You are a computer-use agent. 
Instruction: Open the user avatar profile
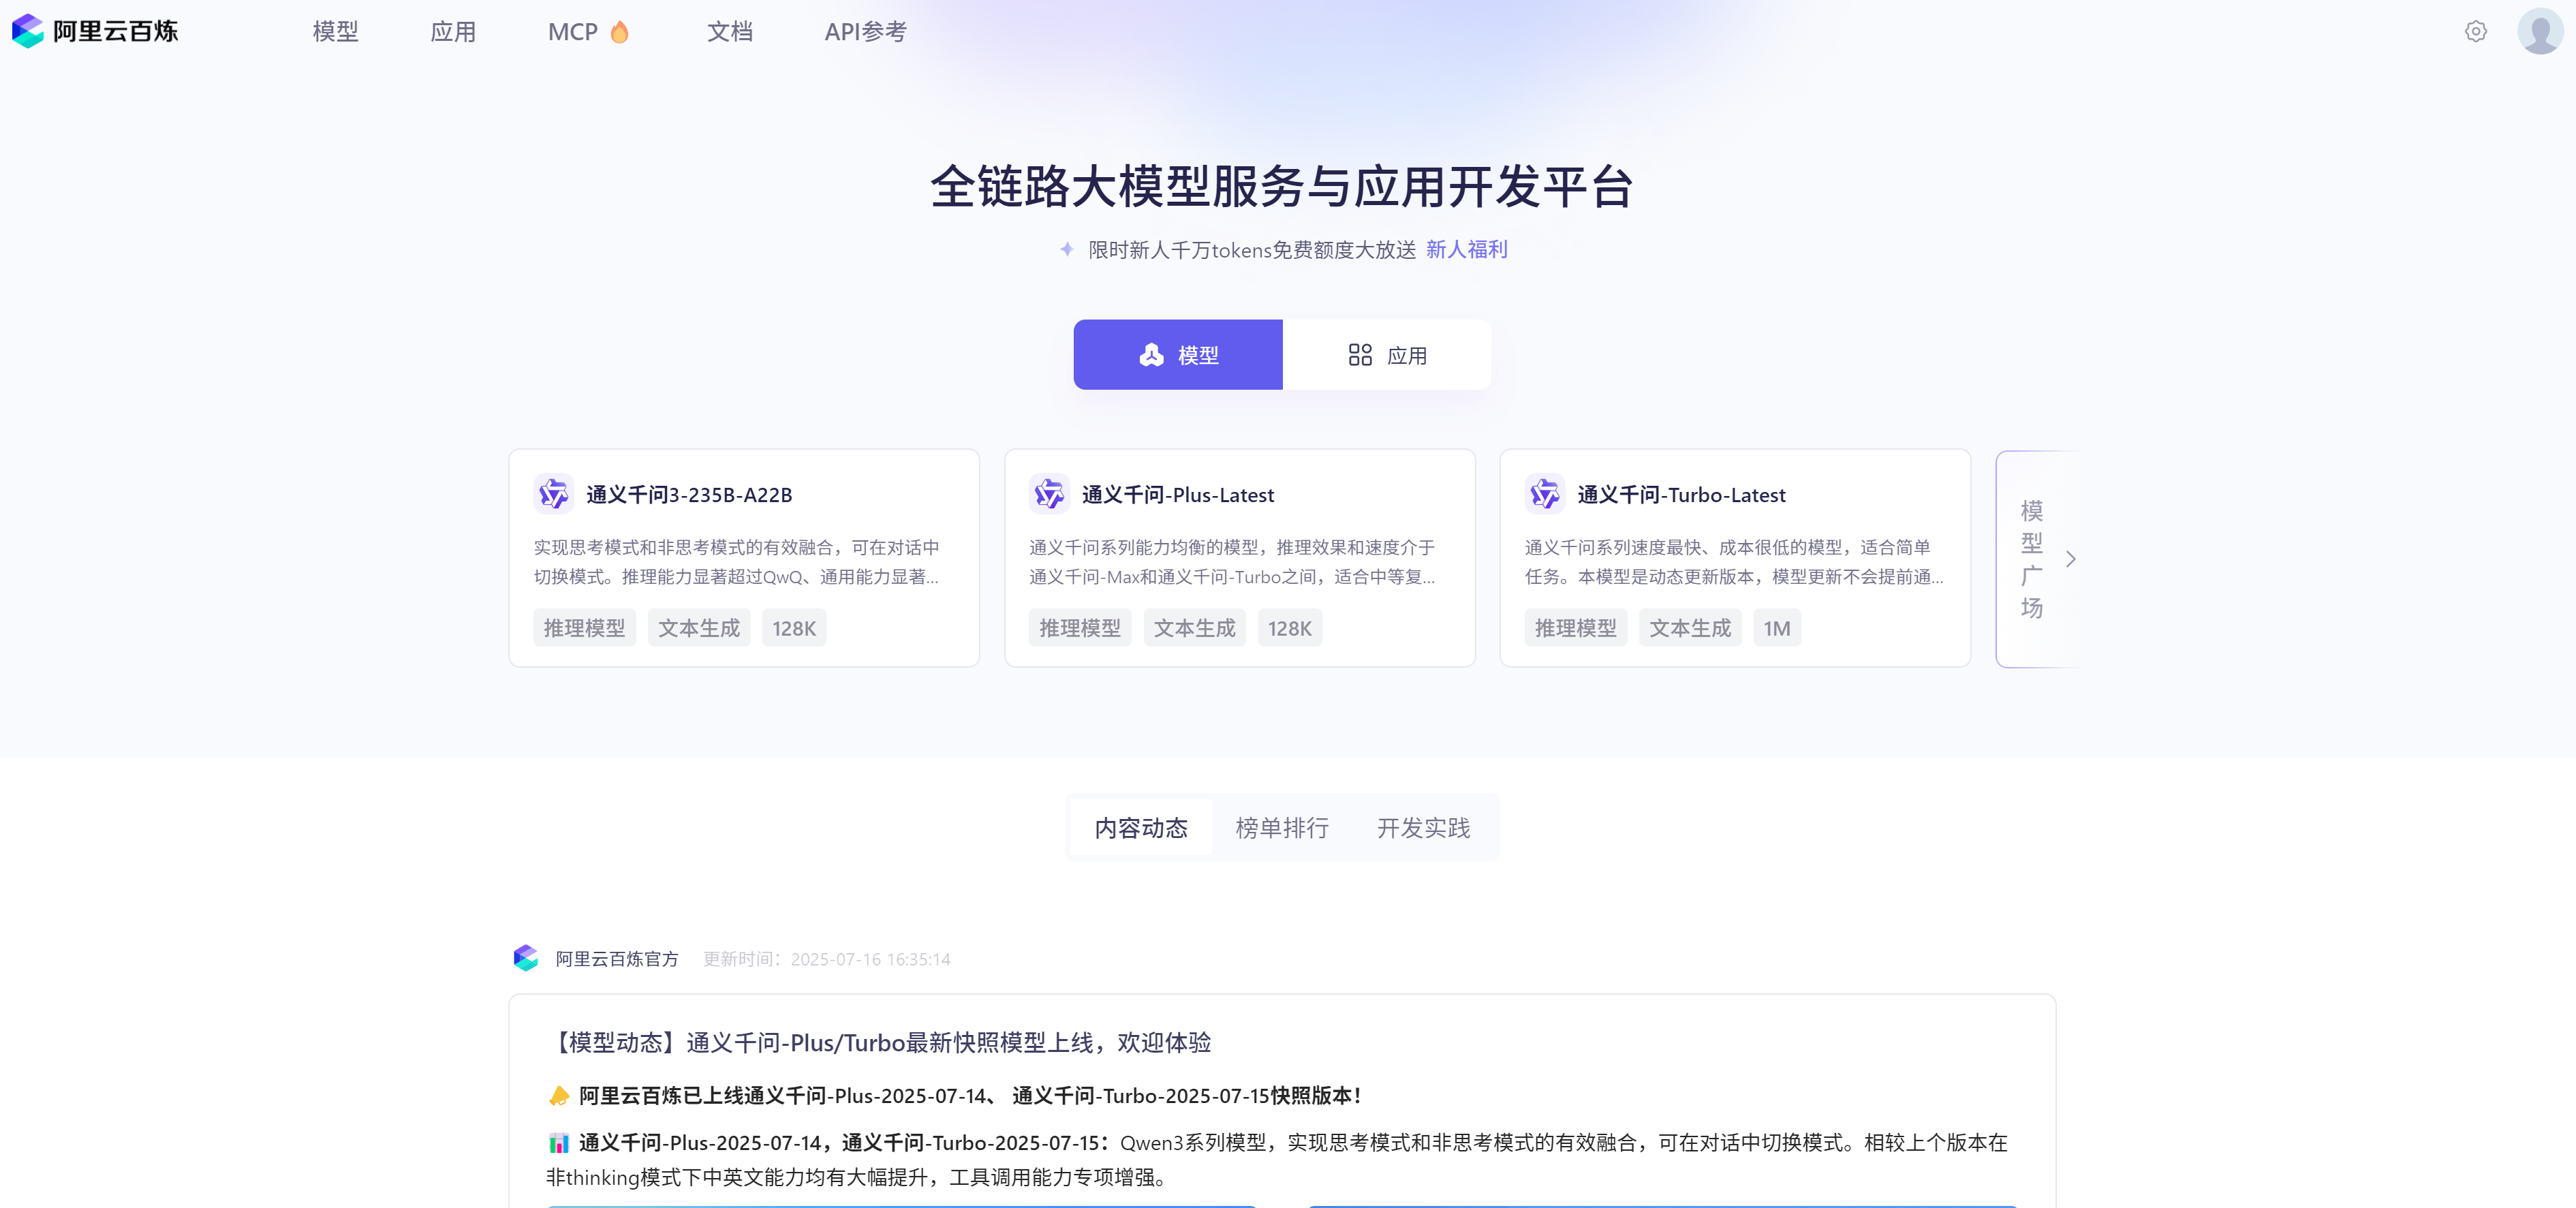tap(2540, 31)
